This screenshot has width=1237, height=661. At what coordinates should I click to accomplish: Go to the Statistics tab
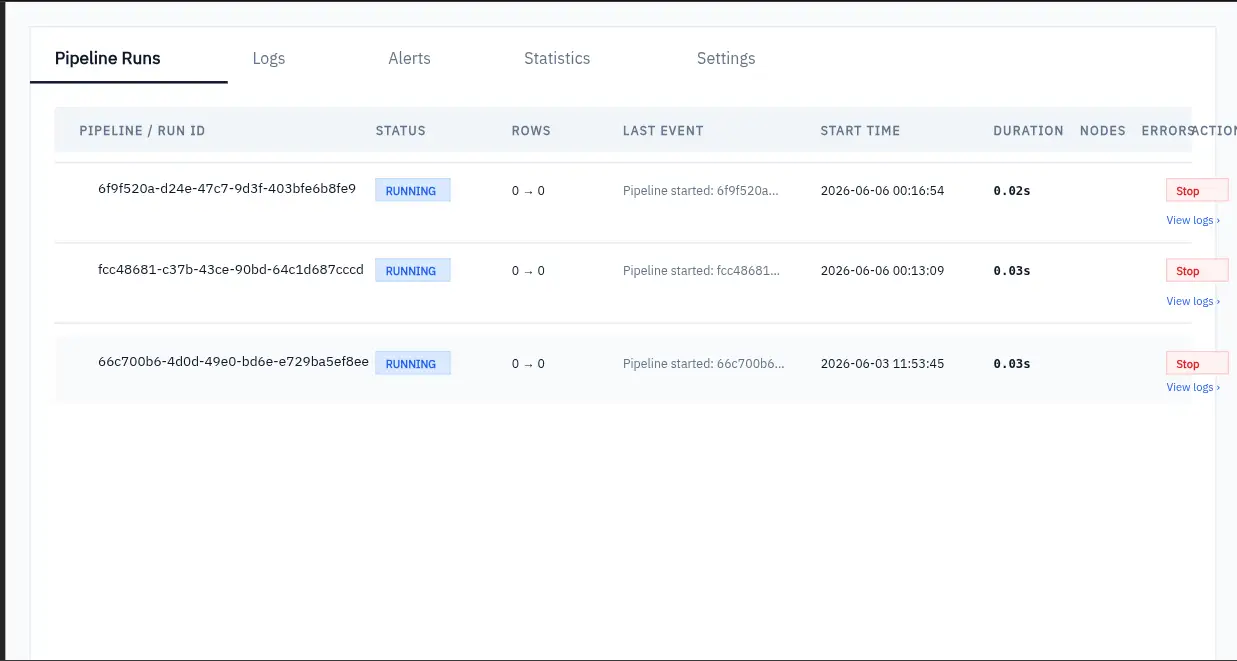(557, 58)
